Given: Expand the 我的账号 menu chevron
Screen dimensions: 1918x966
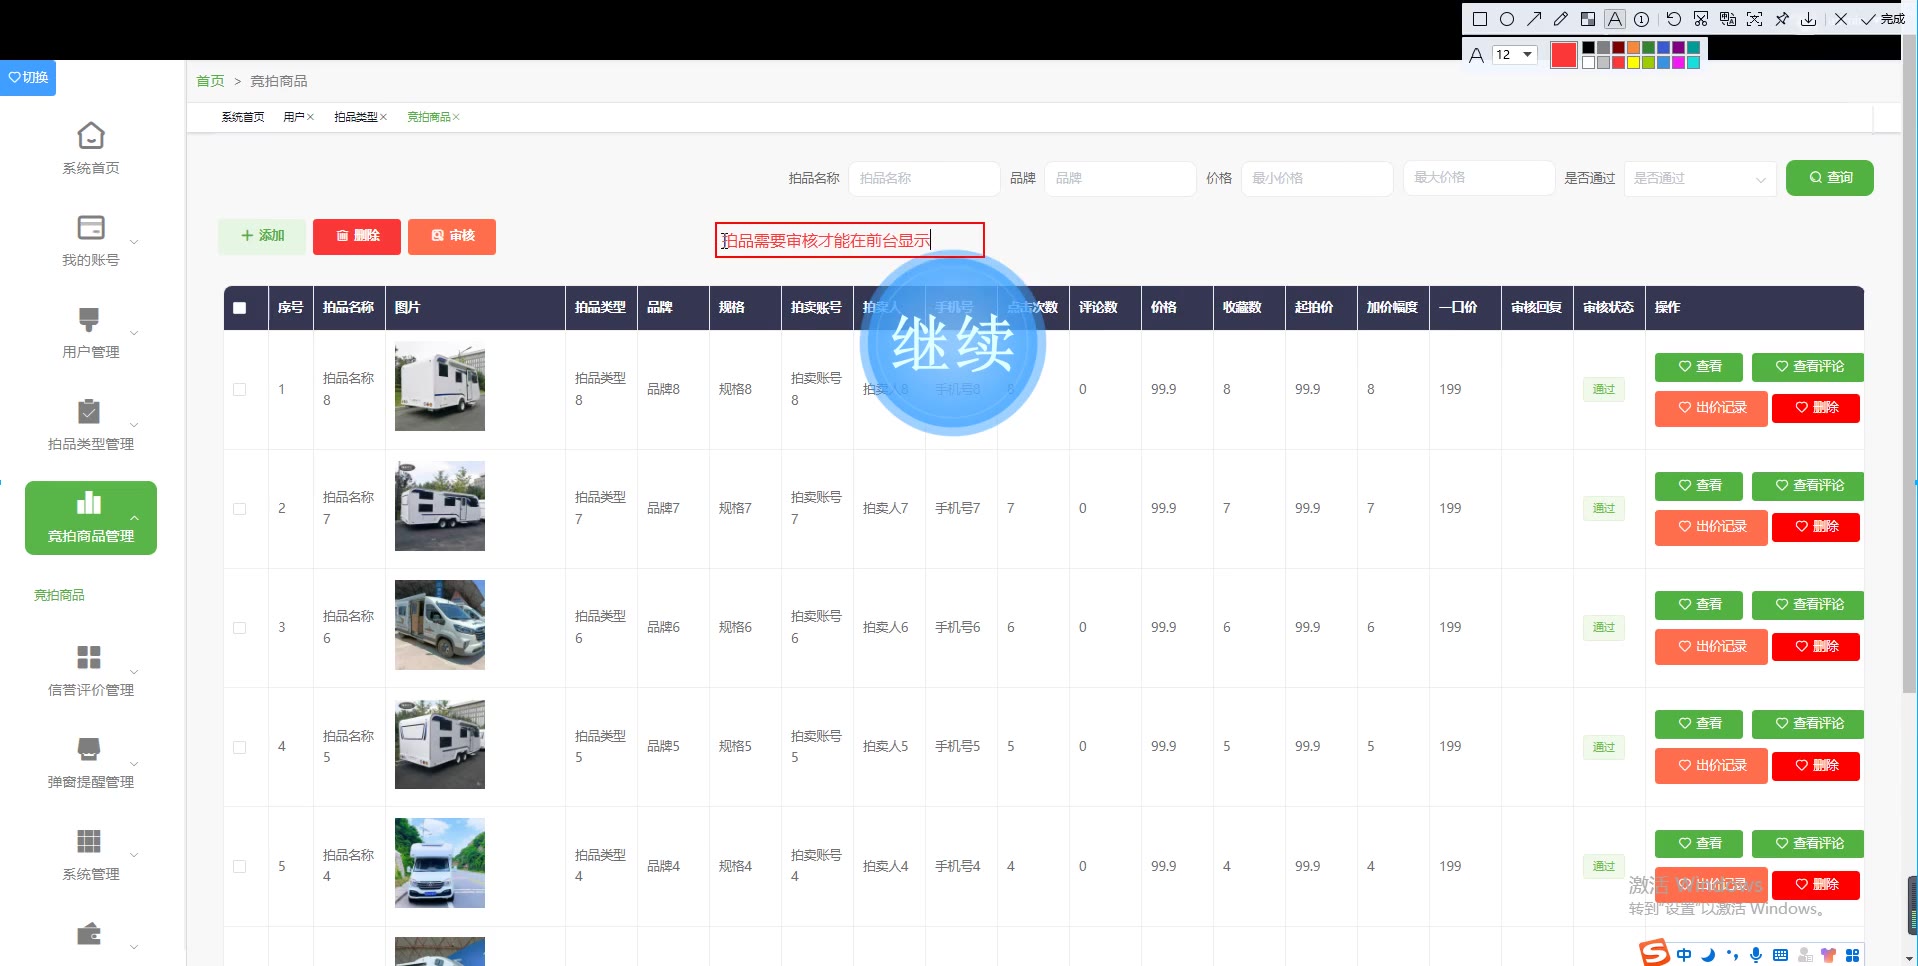Looking at the screenshot, I should pyautogui.click(x=134, y=242).
